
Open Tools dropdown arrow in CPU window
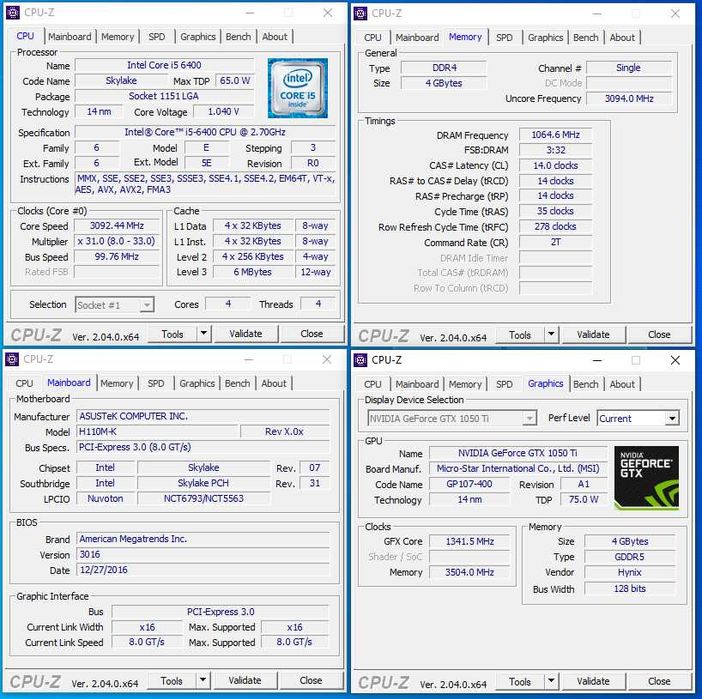click(204, 334)
